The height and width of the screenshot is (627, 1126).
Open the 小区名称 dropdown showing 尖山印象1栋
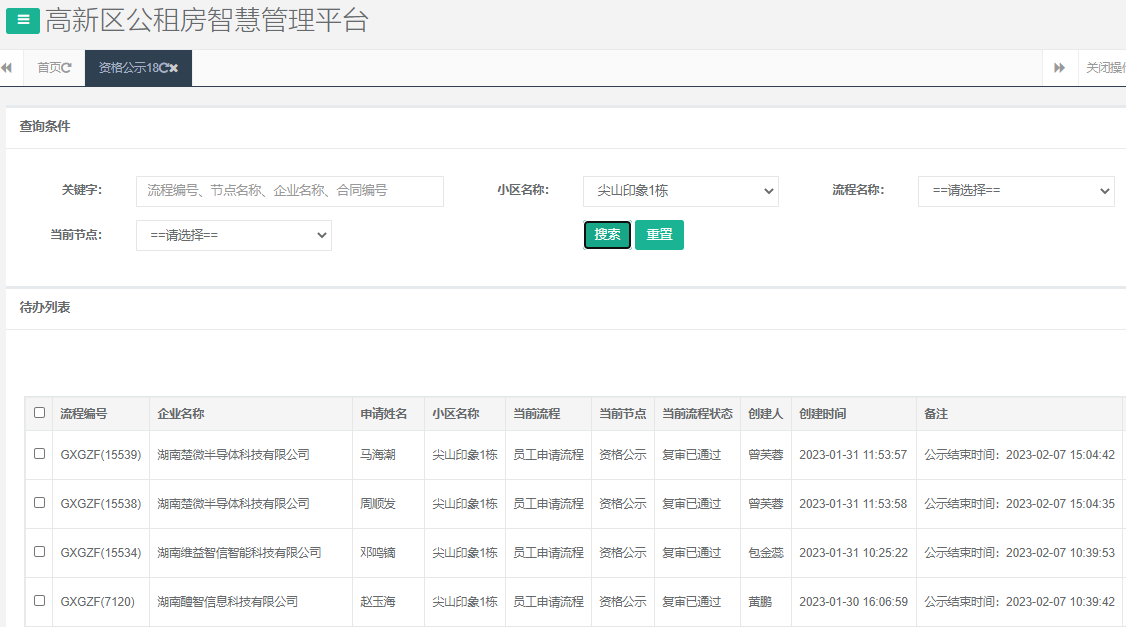[680, 191]
